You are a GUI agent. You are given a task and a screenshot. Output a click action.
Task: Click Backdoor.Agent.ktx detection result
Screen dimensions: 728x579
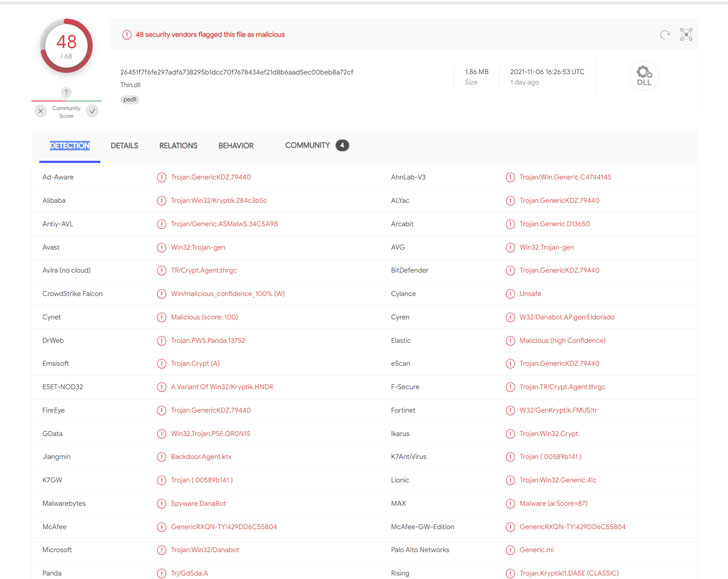click(x=201, y=457)
